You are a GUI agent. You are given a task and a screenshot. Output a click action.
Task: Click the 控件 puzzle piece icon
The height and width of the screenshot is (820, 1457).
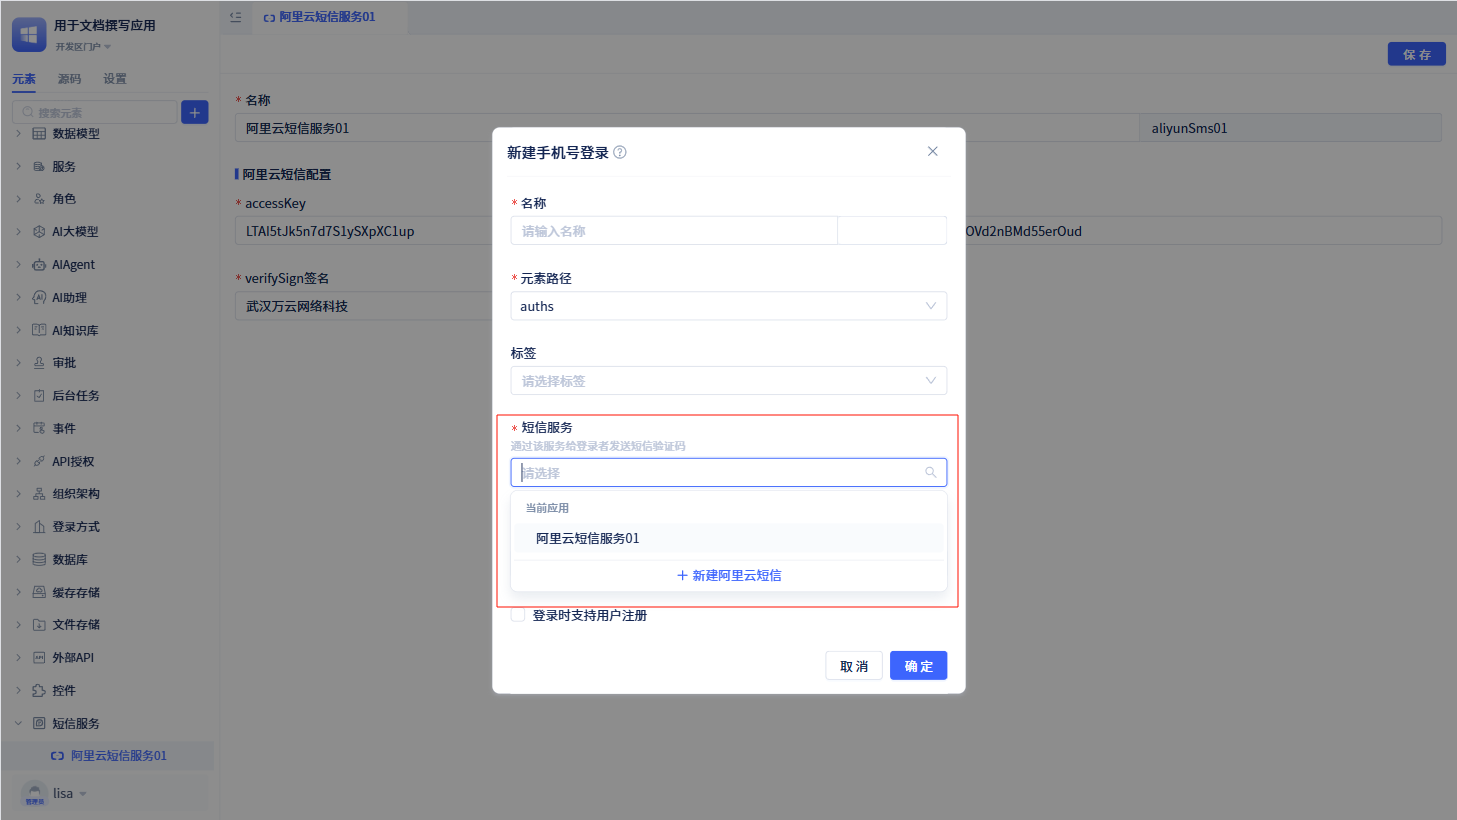tap(39, 691)
